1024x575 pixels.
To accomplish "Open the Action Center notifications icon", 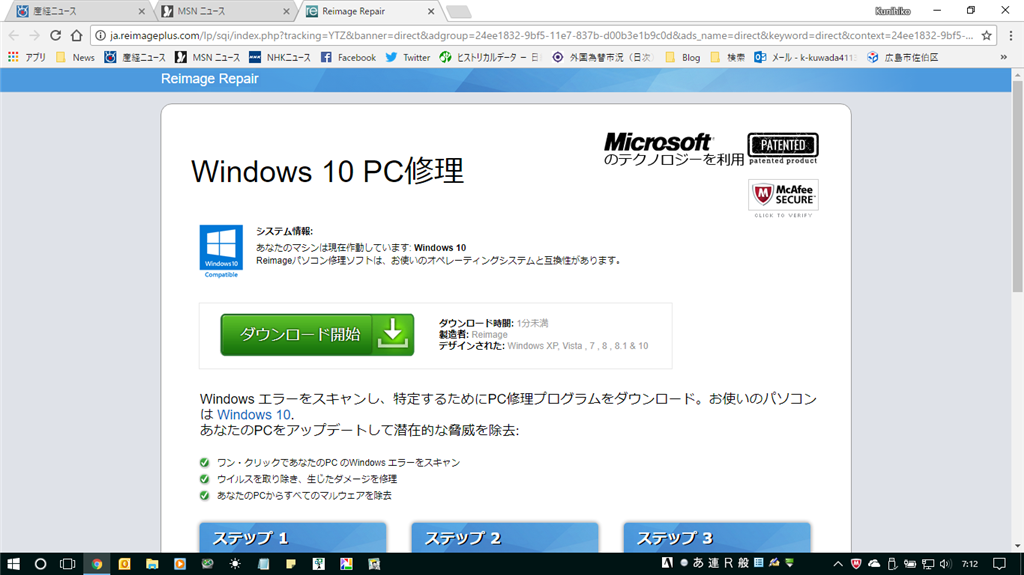I will (x=999, y=564).
